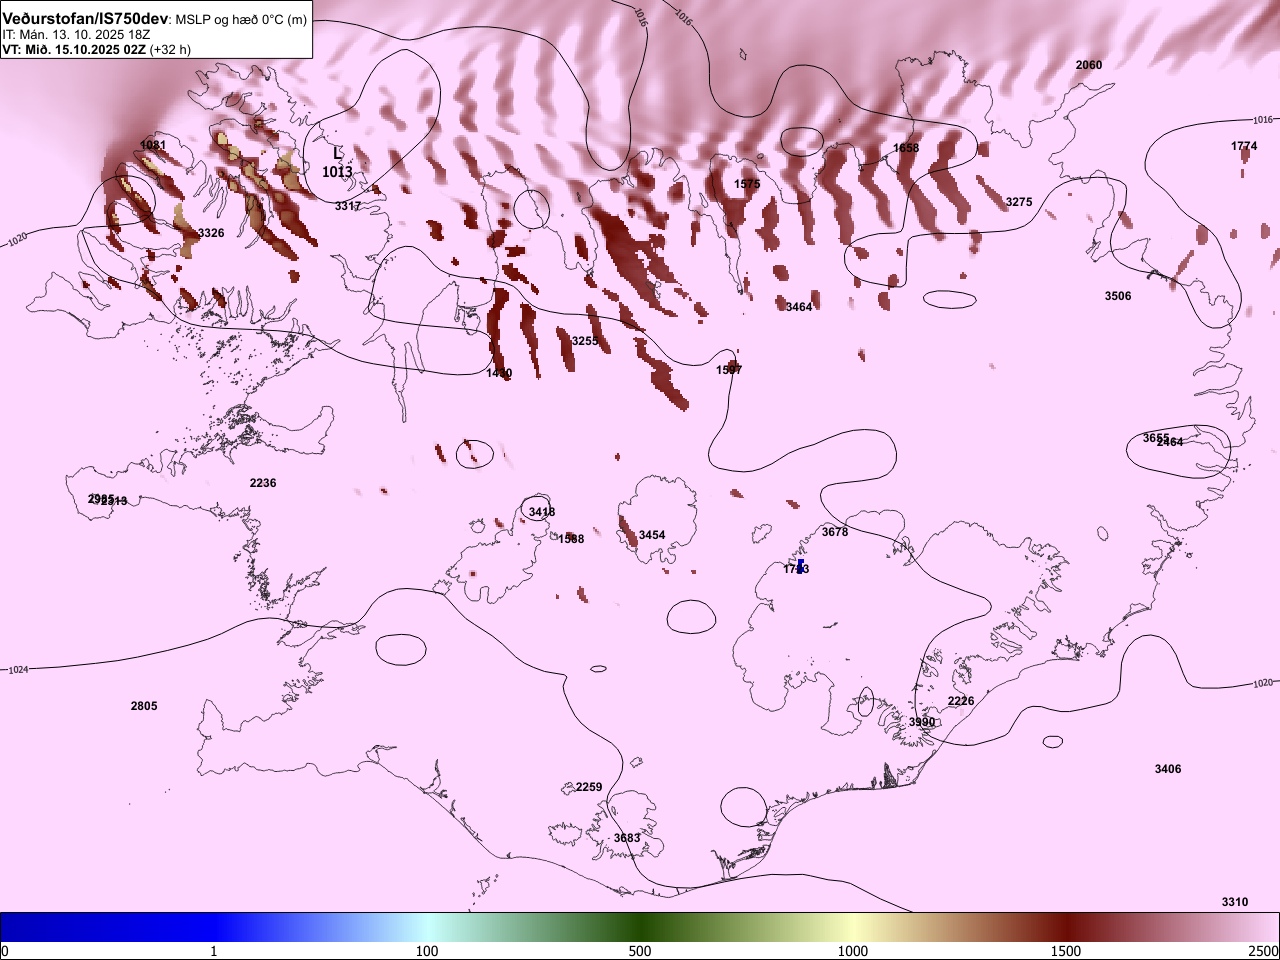
Task: Click the 2805 value in the southwest
Action: [144, 706]
